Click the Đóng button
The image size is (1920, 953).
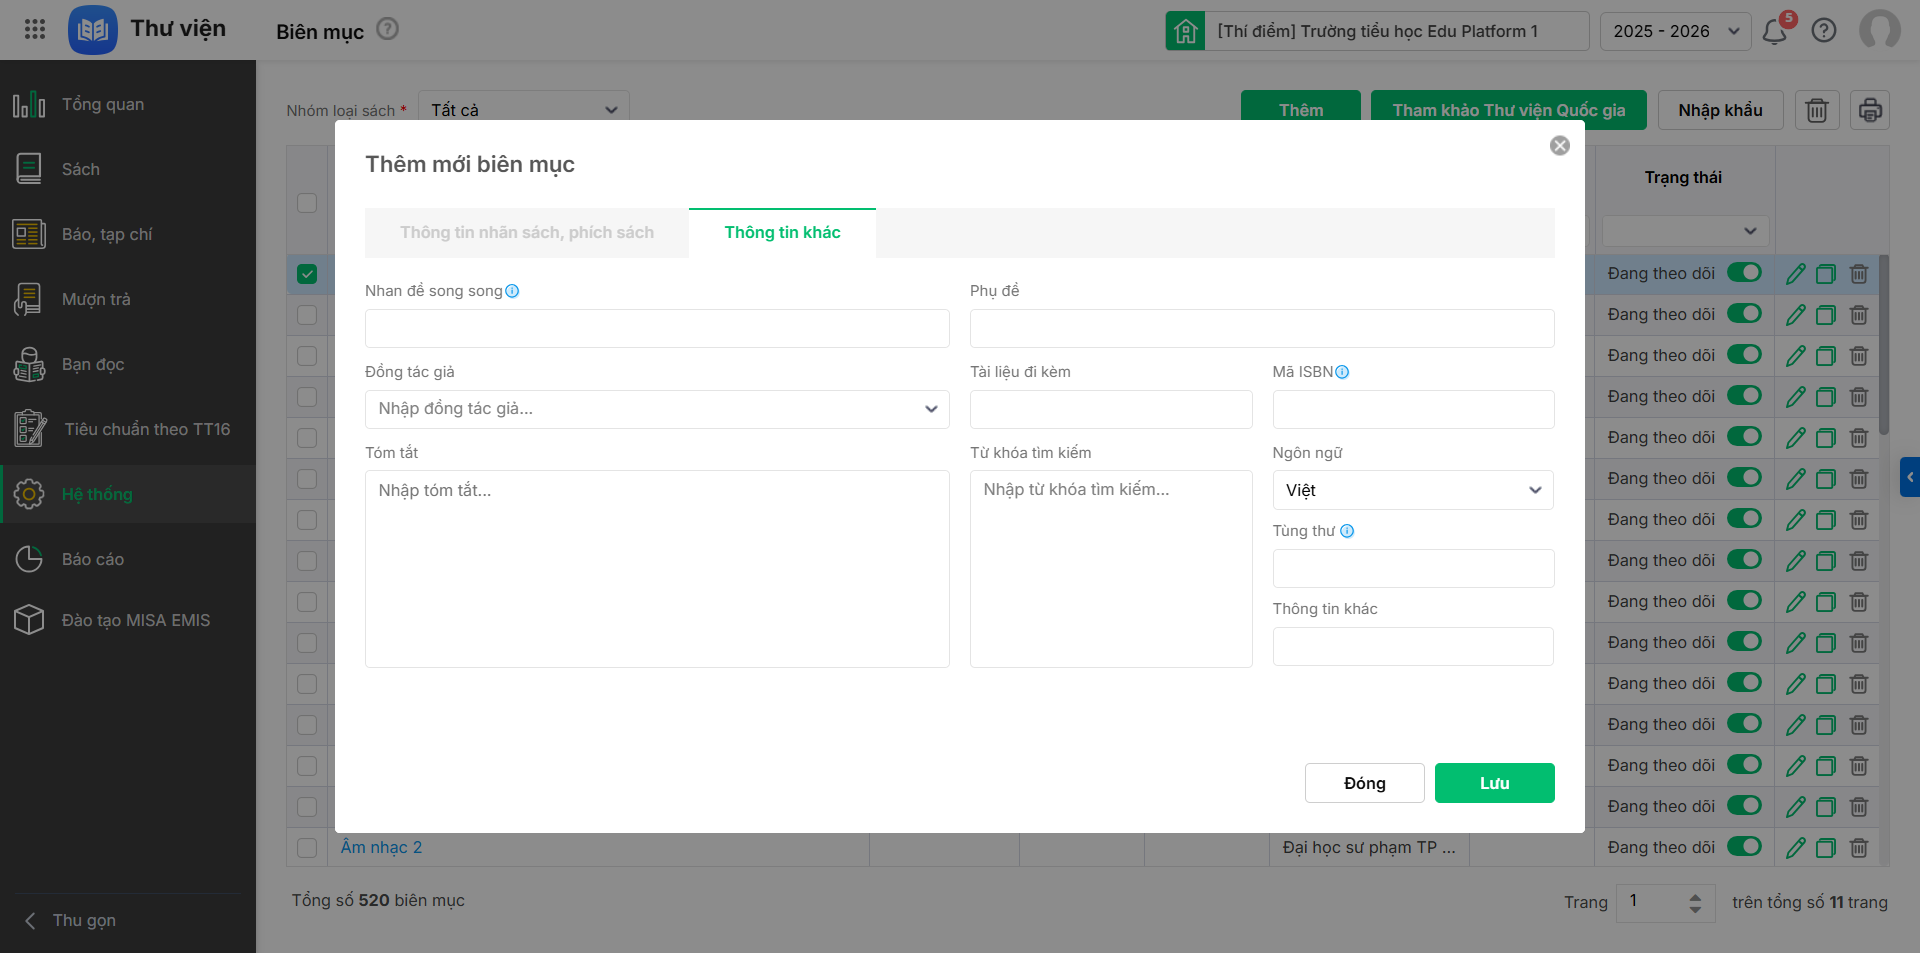(x=1364, y=783)
